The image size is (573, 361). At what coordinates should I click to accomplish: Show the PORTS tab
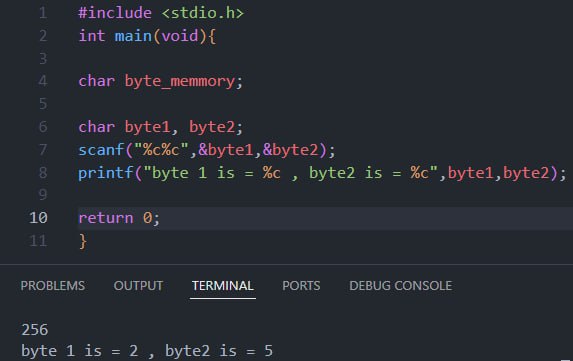tap(301, 285)
